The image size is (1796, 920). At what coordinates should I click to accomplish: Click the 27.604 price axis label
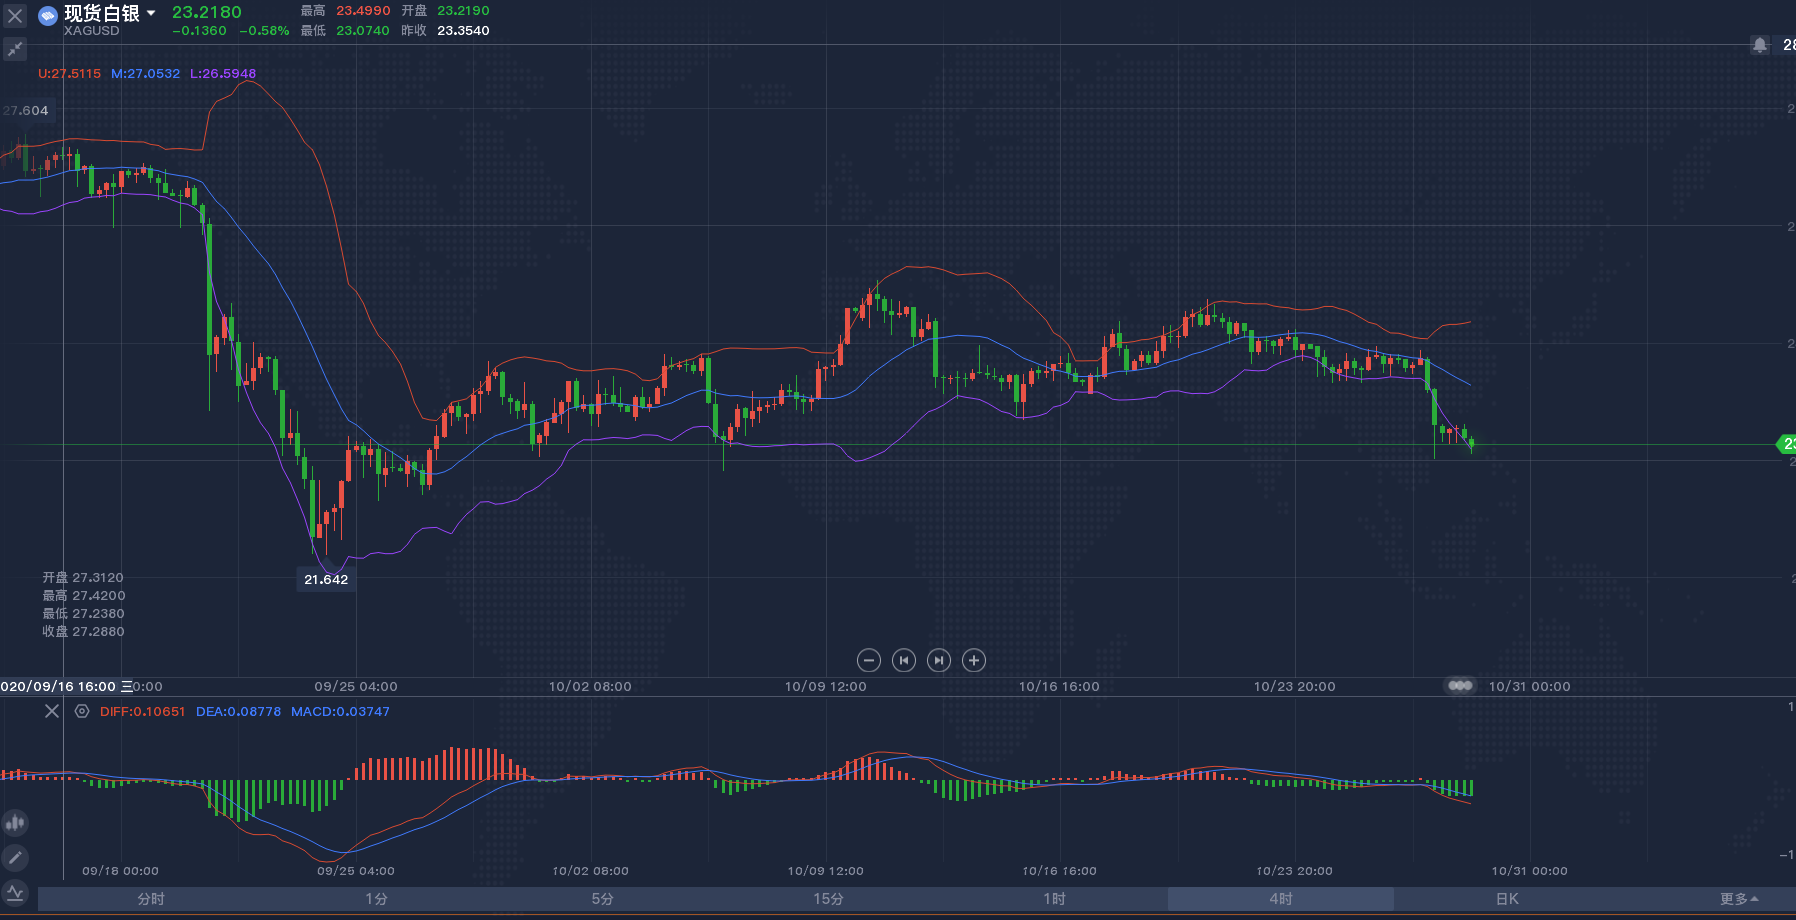point(26,111)
